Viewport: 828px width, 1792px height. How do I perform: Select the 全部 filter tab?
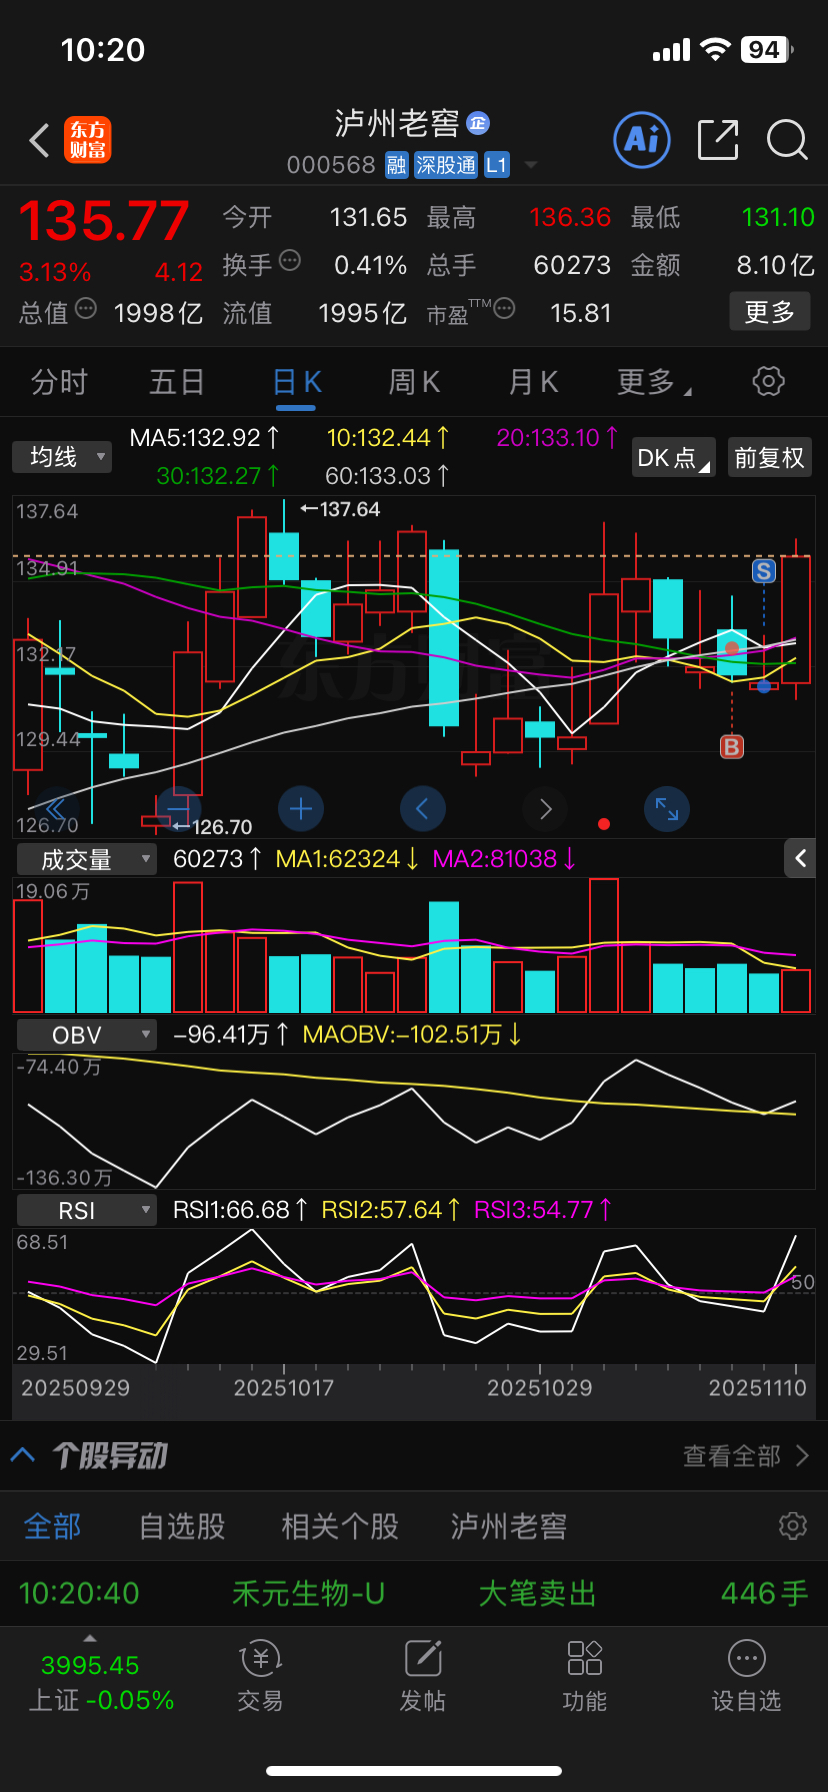coord(53,1526)
